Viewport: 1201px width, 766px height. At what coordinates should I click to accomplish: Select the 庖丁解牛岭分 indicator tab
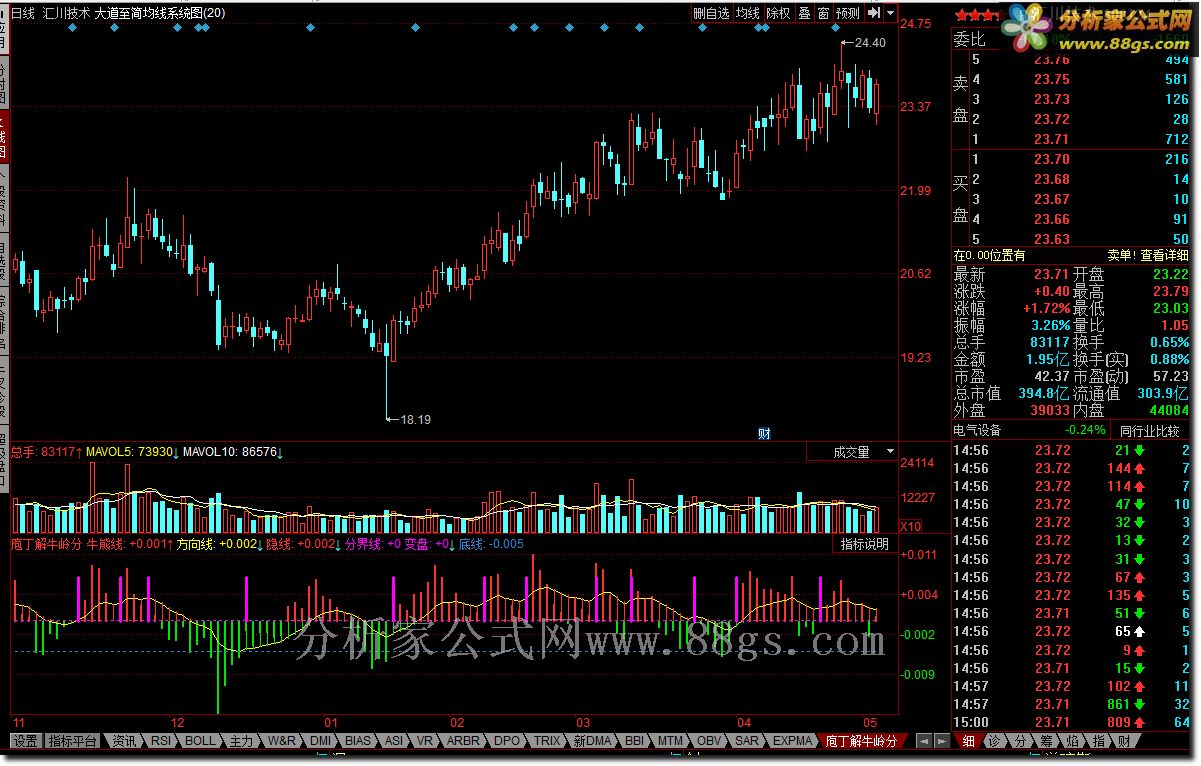coord(863,741)
